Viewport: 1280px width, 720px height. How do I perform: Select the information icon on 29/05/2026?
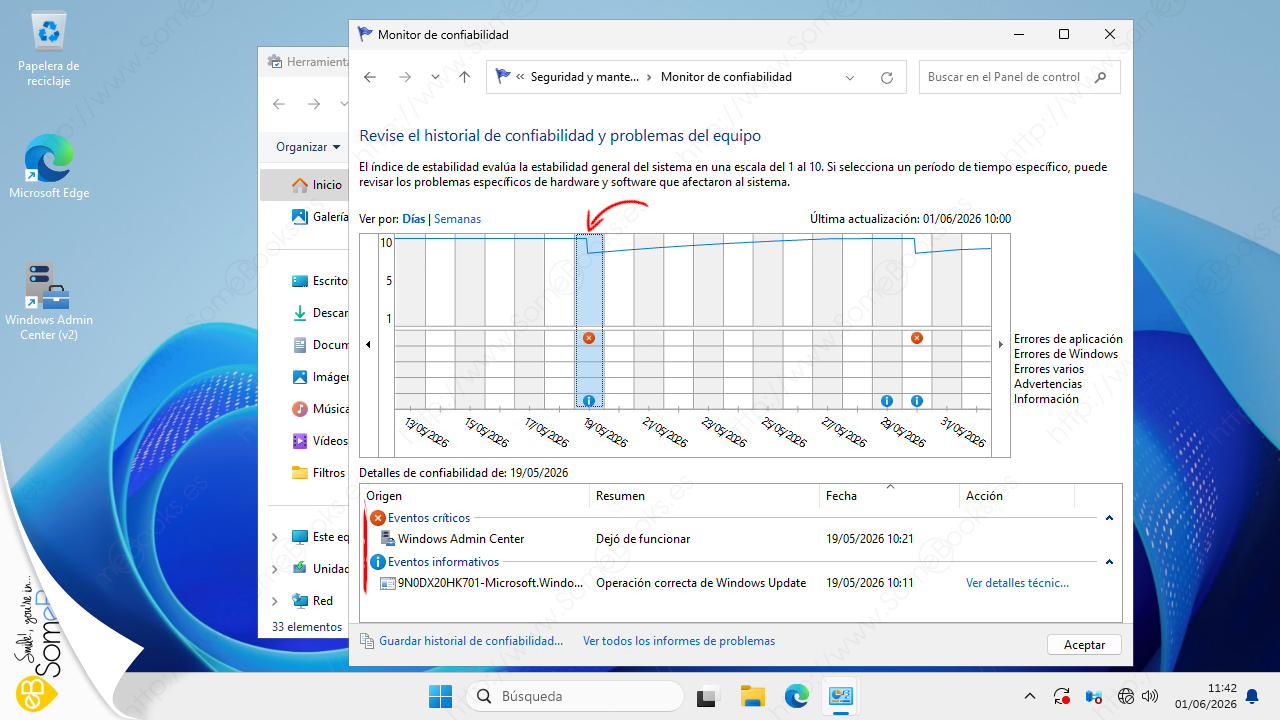coord(887,401)
